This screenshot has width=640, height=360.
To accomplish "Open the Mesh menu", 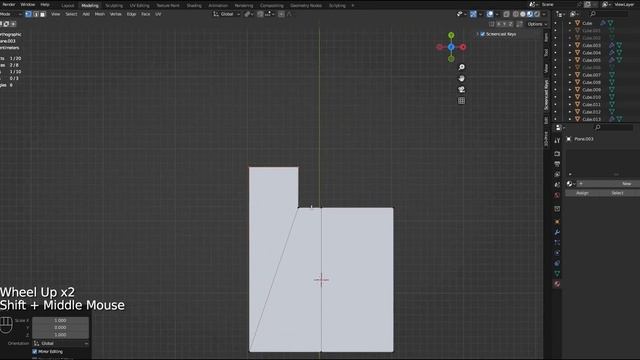I will coord(100,14).
